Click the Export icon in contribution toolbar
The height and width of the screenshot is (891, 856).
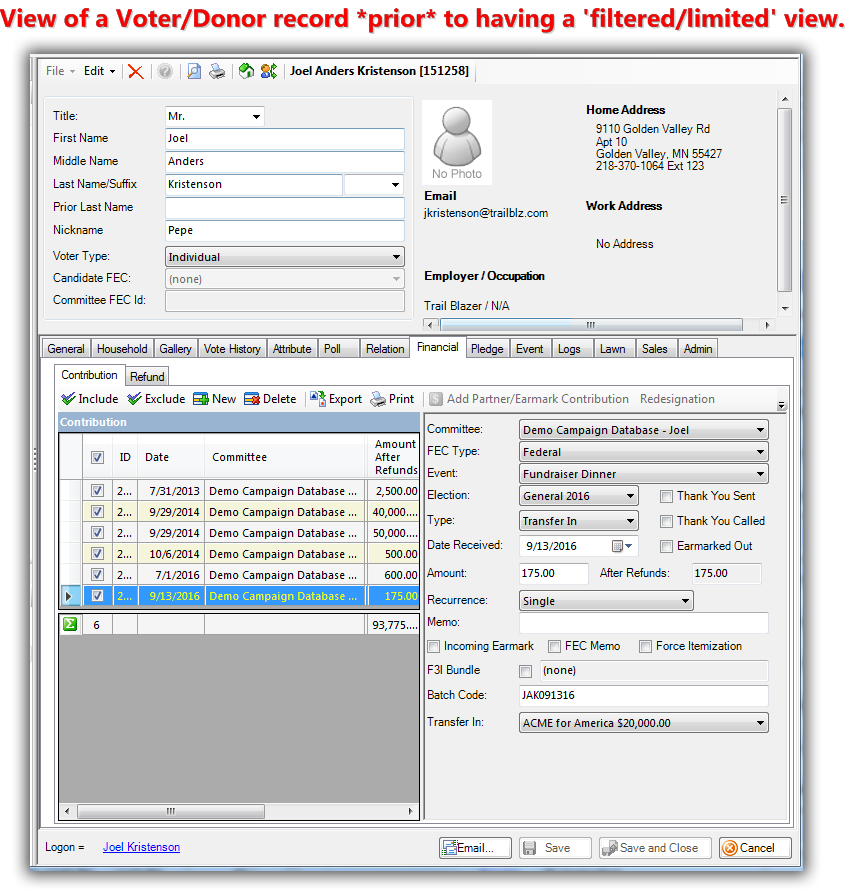tap(318, 399)
